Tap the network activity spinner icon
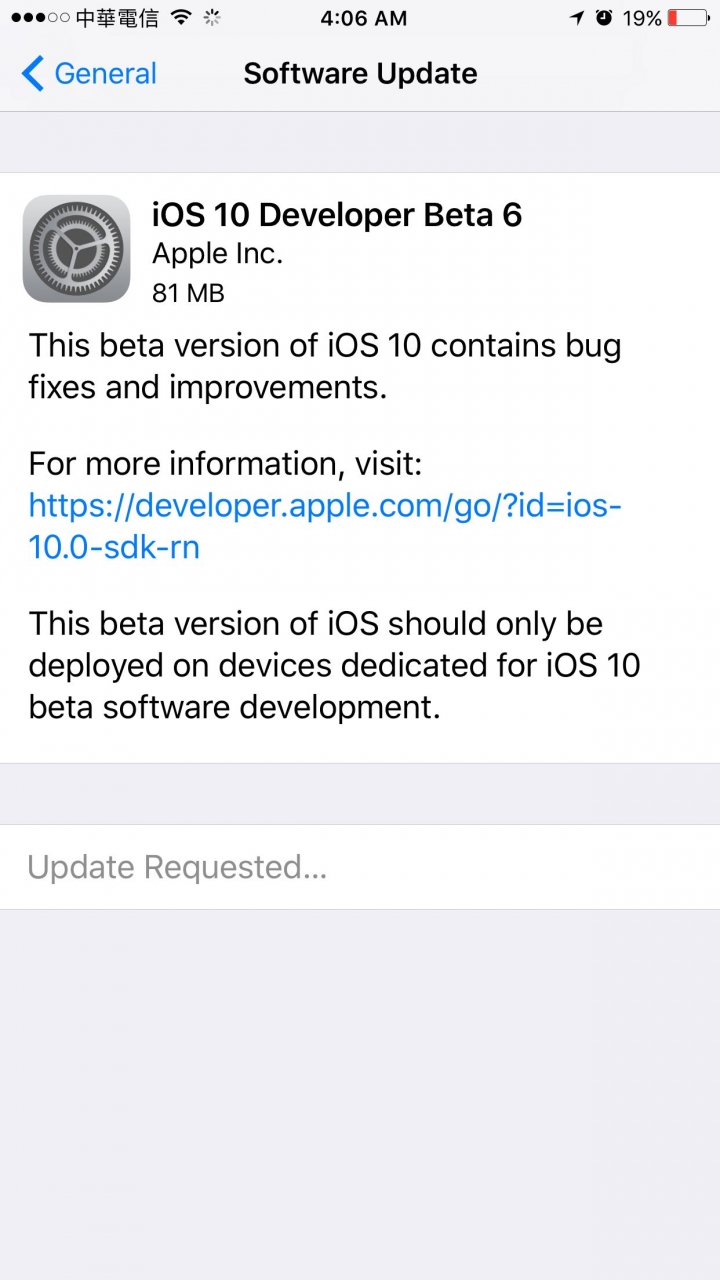Screen dimensions: 720x1280 (211, 18)
